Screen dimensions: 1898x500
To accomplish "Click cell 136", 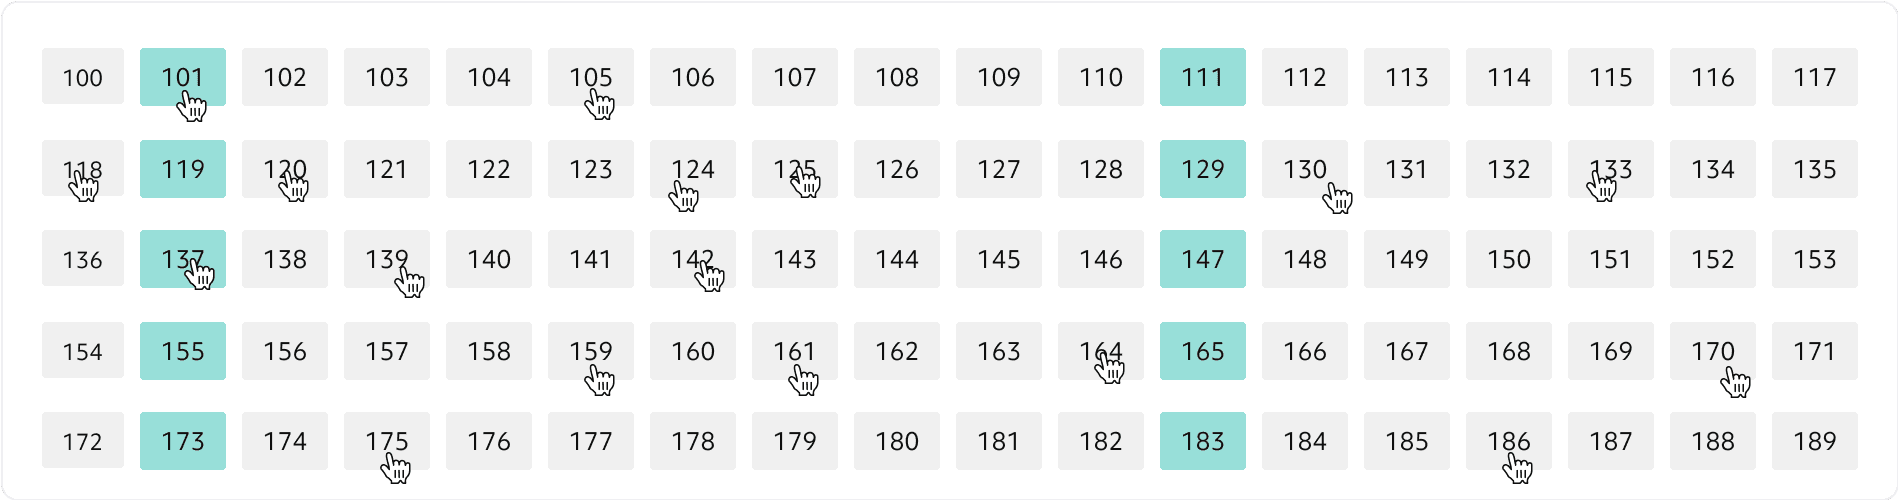I will coord(82,259).
